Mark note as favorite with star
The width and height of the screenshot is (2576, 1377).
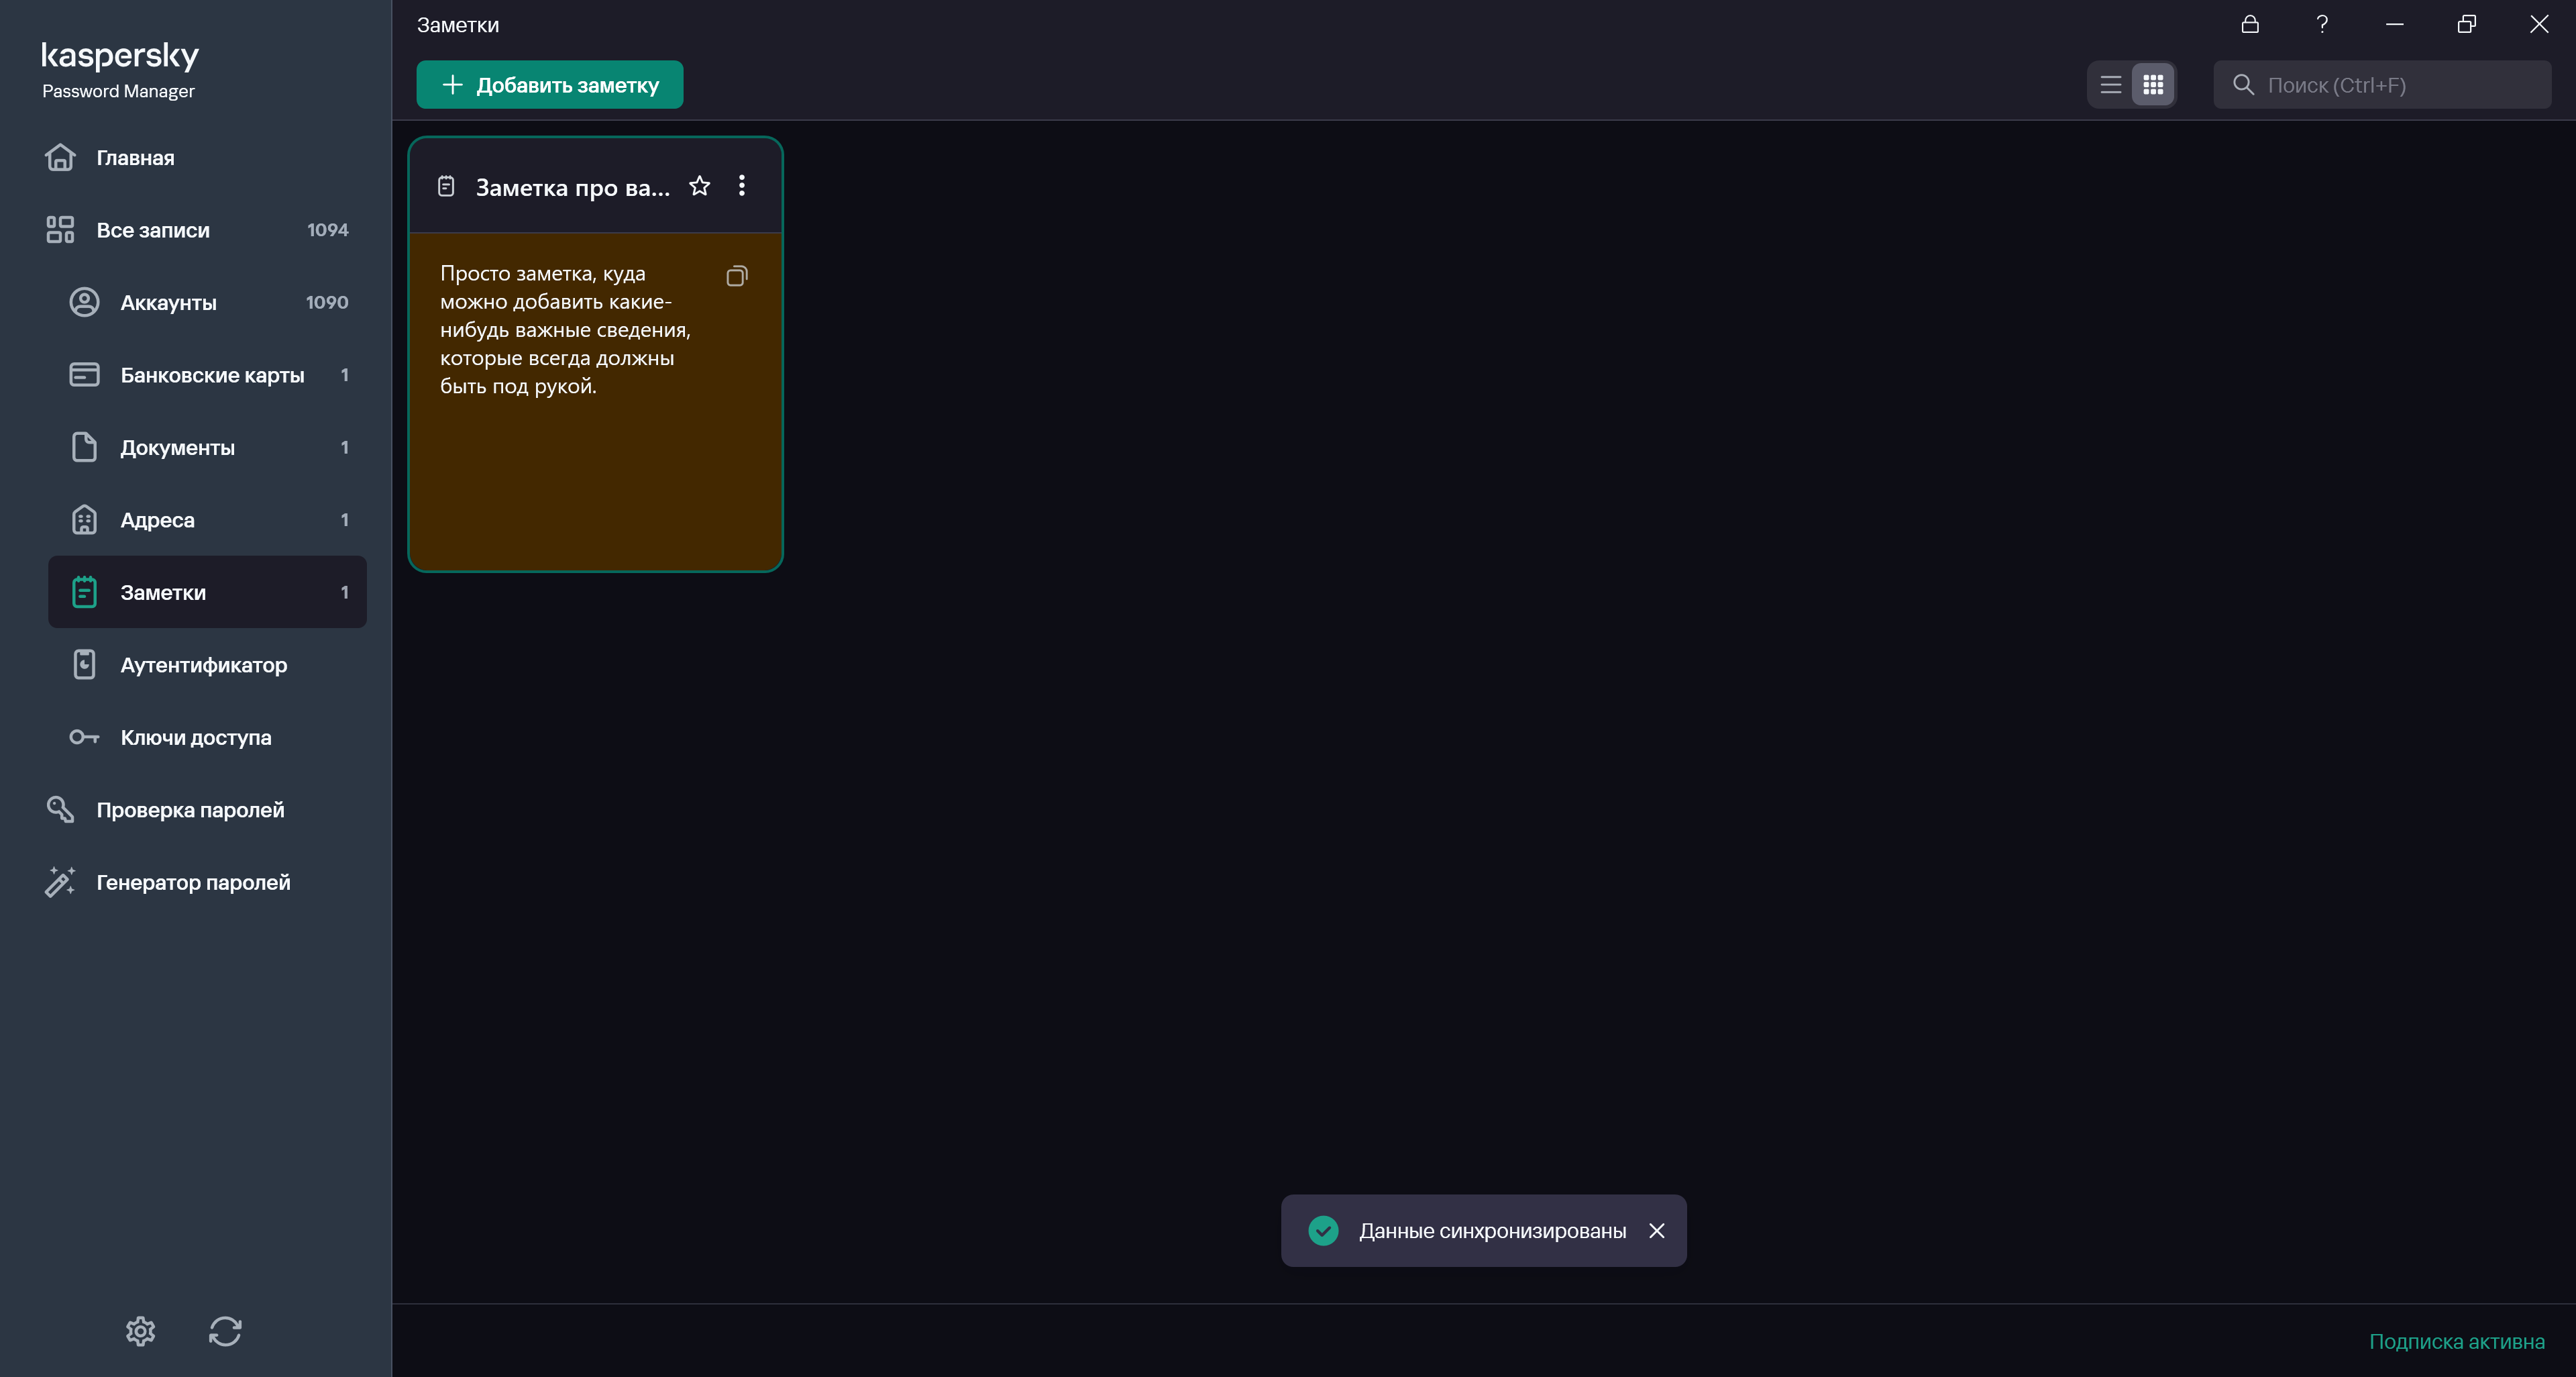pyautogui.click(x=700, y=186)
